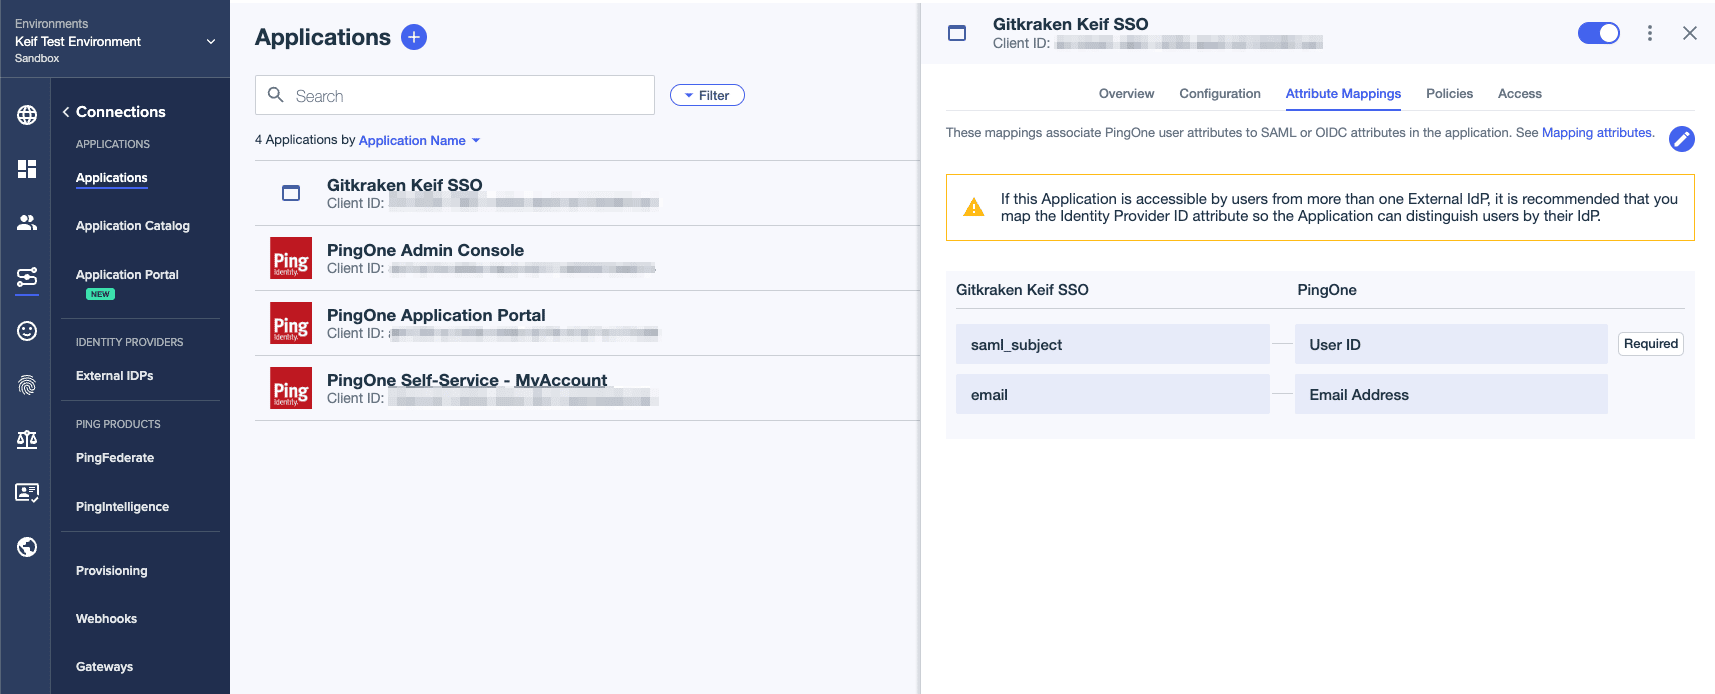Image resolution: width=1715 pixels, height=694 pixels.
Task: Select PingOne Application Portal application
Action: click(x=587, y=323)
